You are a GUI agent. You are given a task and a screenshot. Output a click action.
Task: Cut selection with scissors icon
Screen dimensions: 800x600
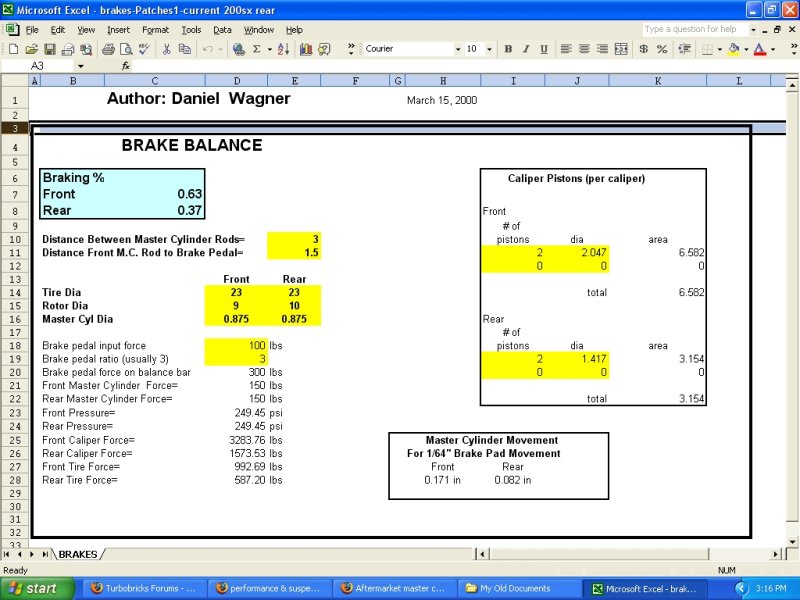[166, 49]
